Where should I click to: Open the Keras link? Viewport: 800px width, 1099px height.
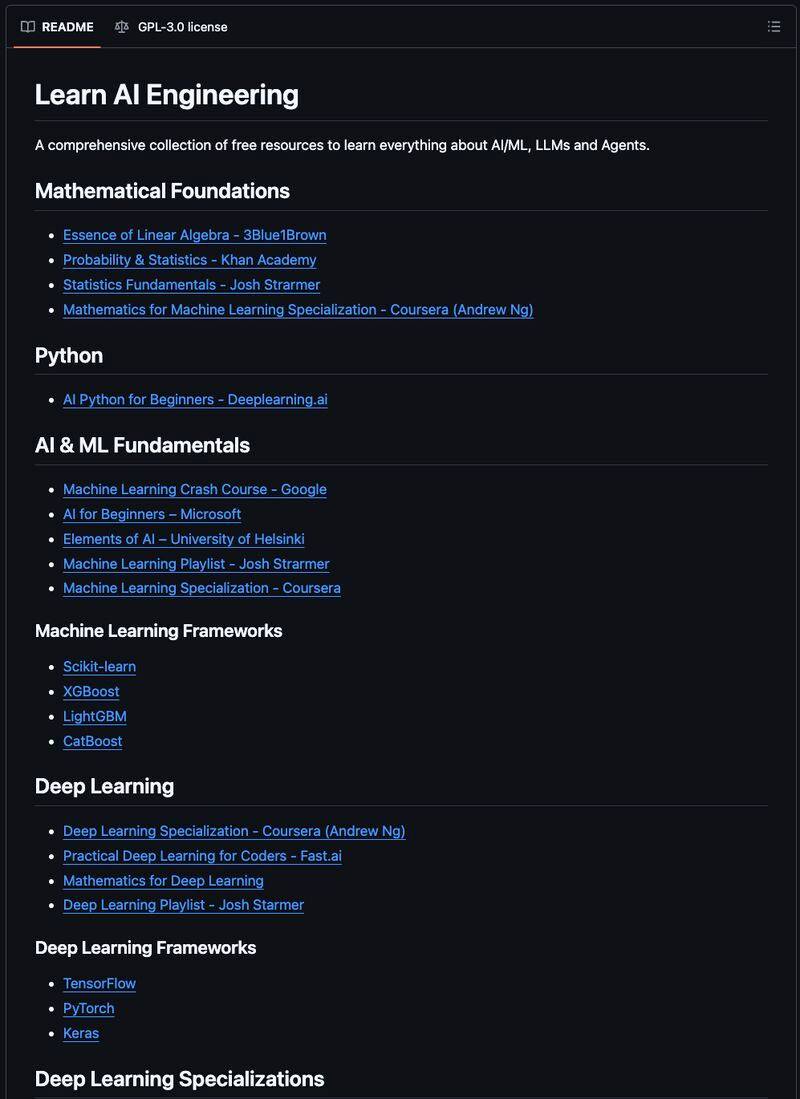coord(81,1033)
